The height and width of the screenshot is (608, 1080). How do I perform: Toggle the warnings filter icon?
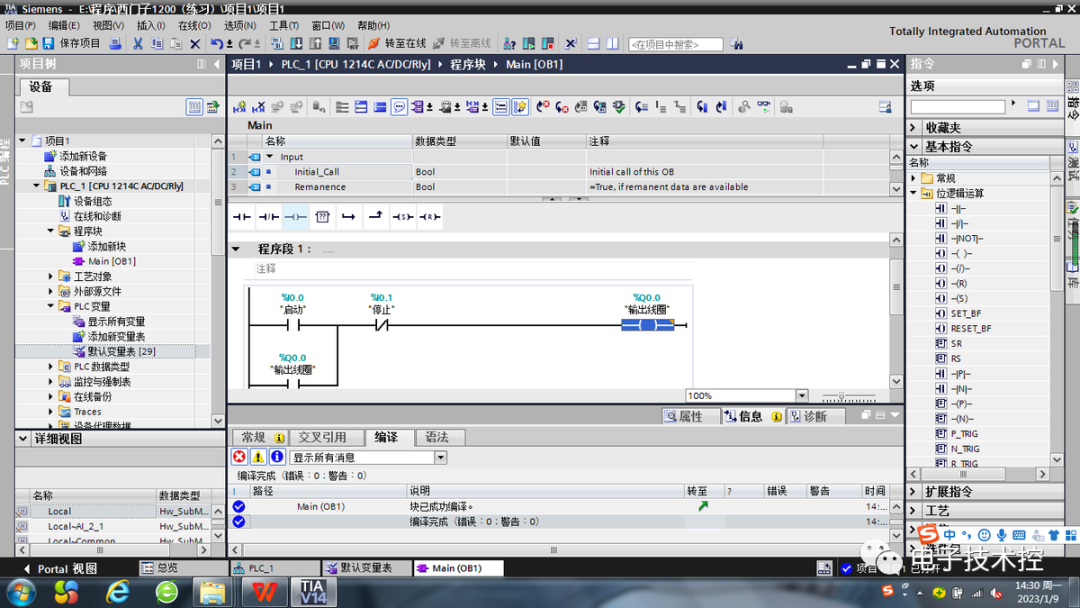click(x=258, y=457)
